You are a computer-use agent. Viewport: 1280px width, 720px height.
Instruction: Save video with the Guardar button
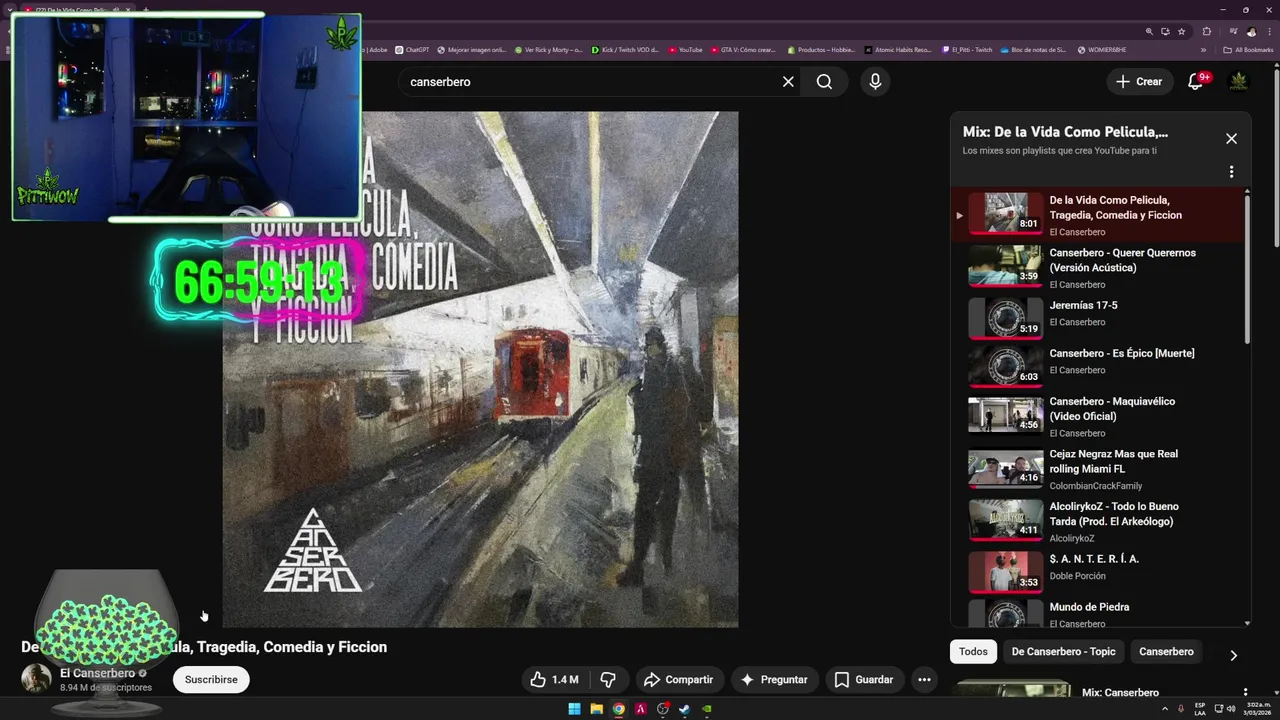[x=864, y=680]
